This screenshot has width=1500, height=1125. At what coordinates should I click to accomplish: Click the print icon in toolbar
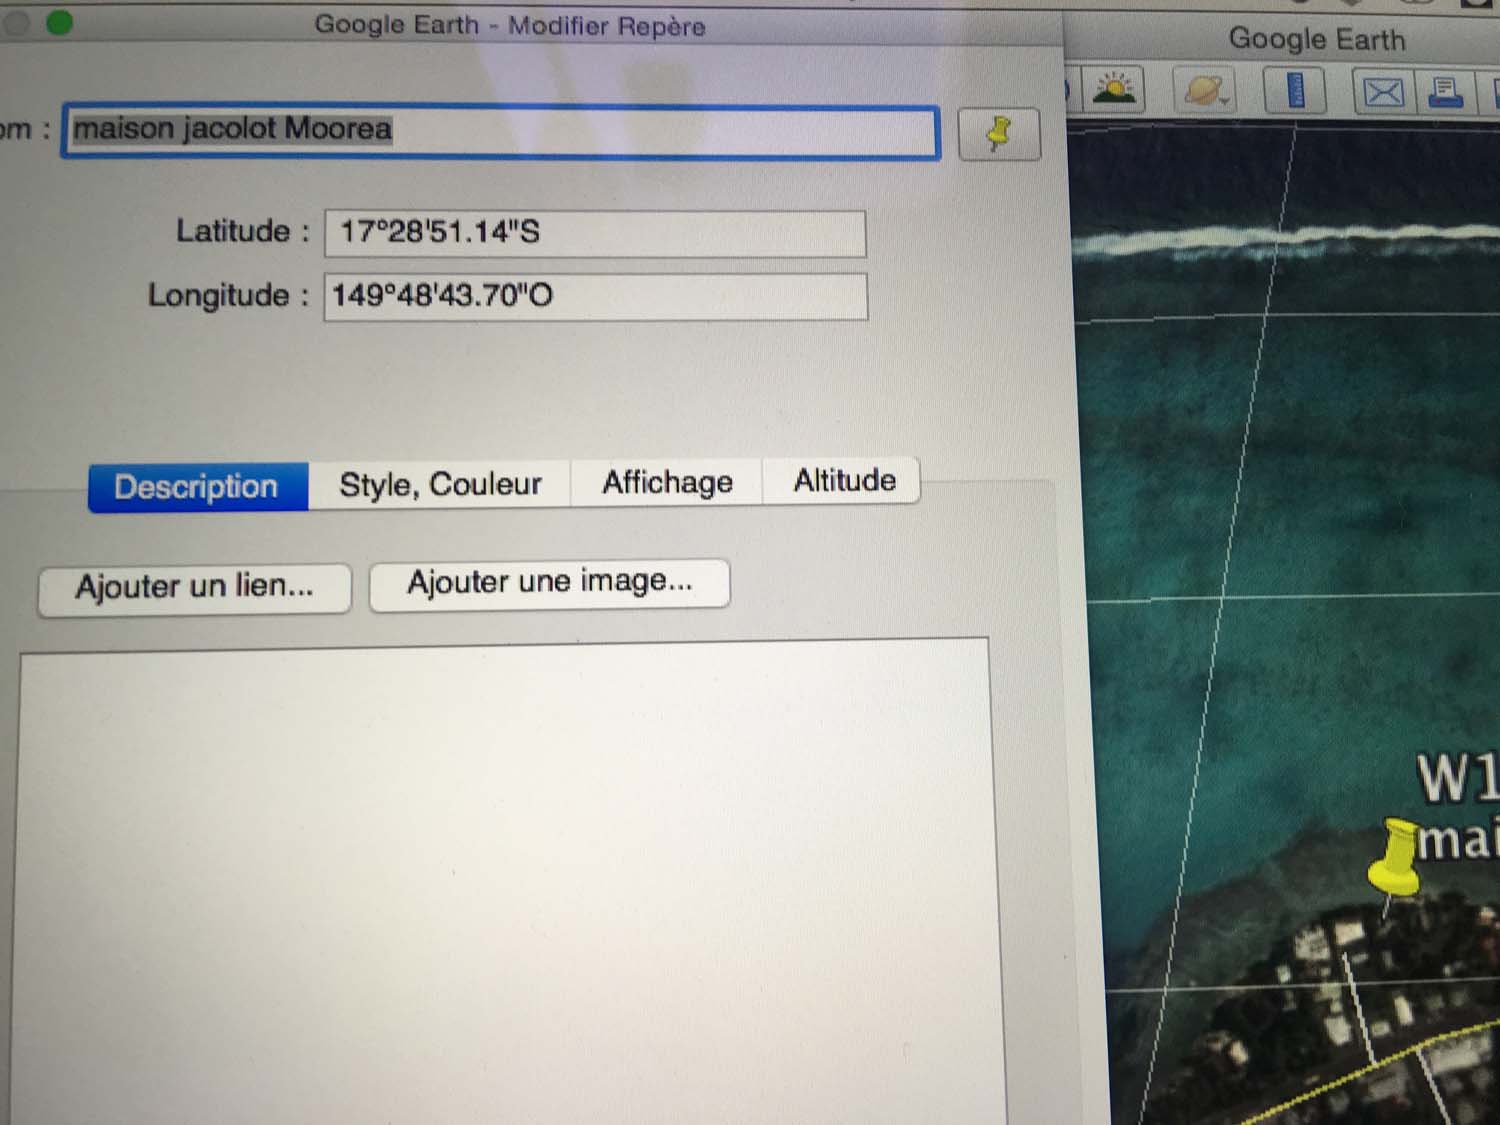pyautogui.click(x=1446, y=93)
